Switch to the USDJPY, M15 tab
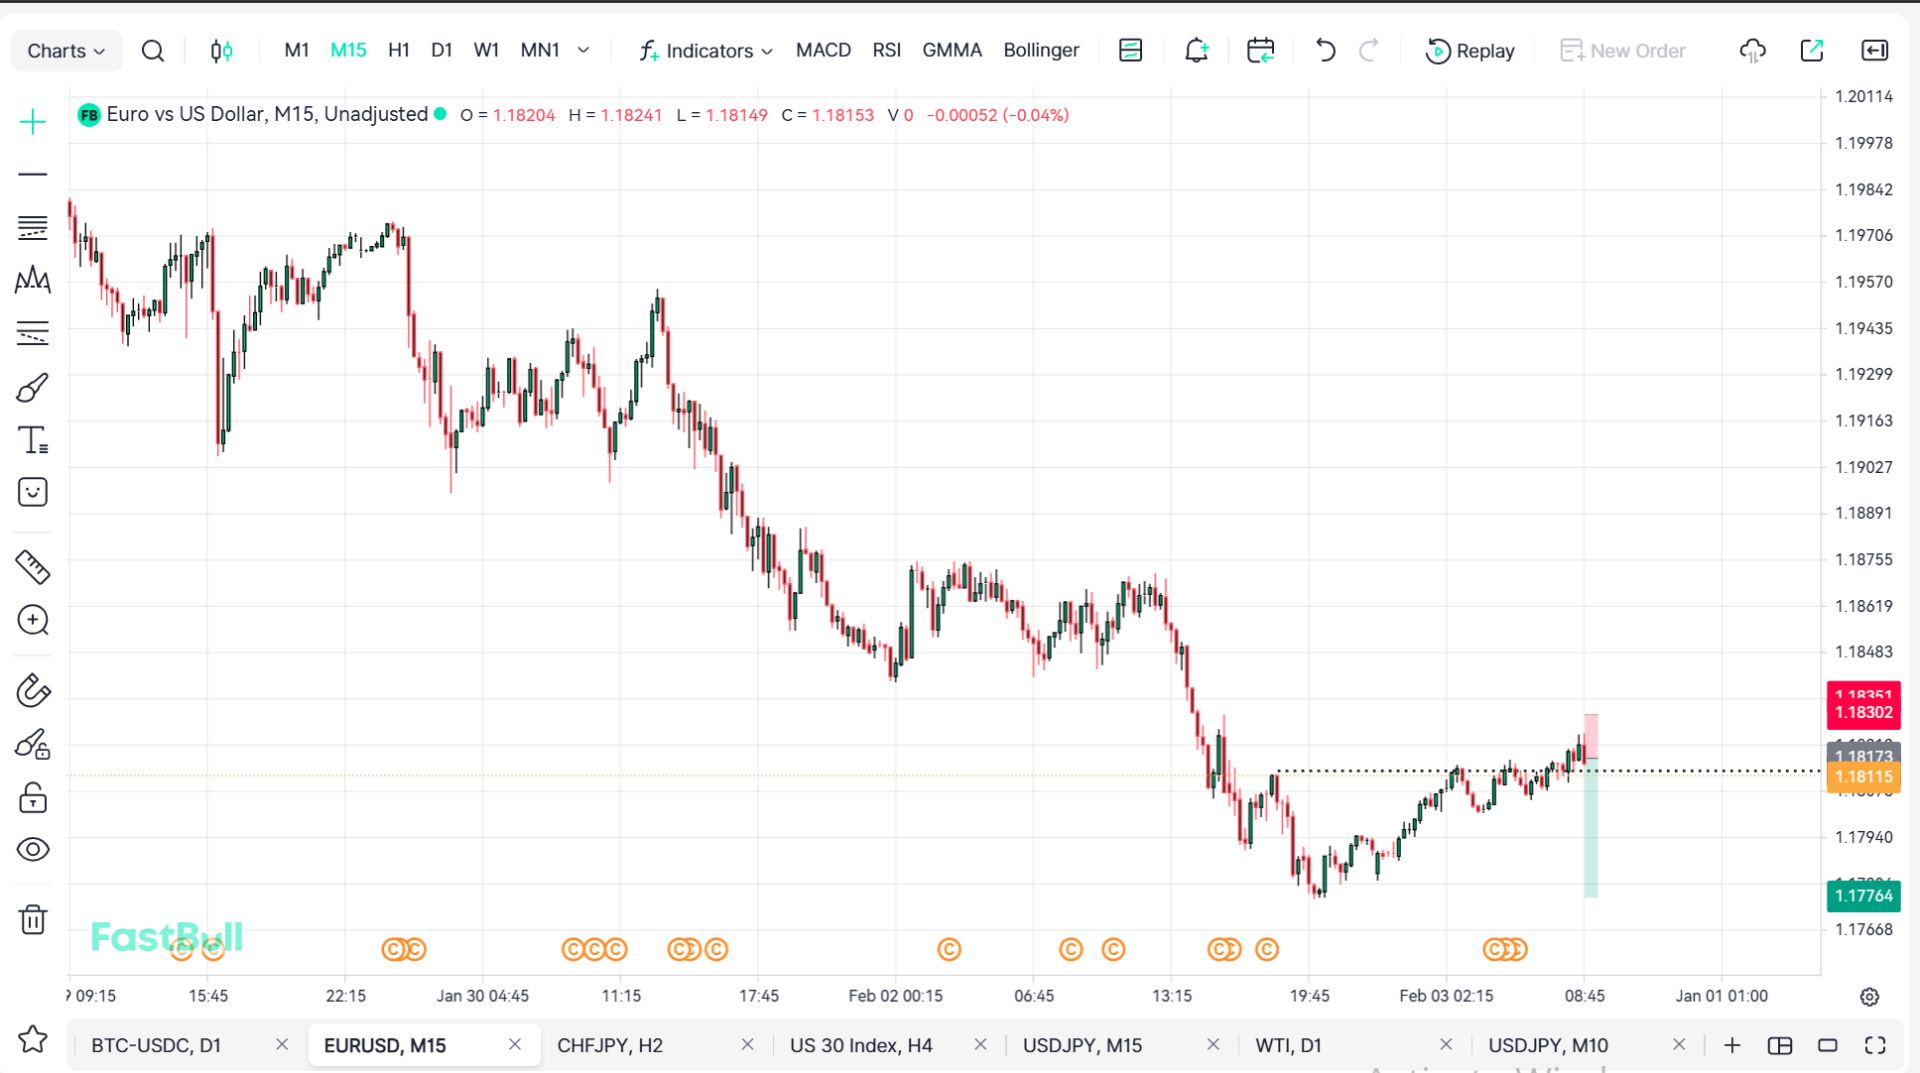Image resolution: width=1920 pixels, height=1073 pixels. coord(1082,1045)
